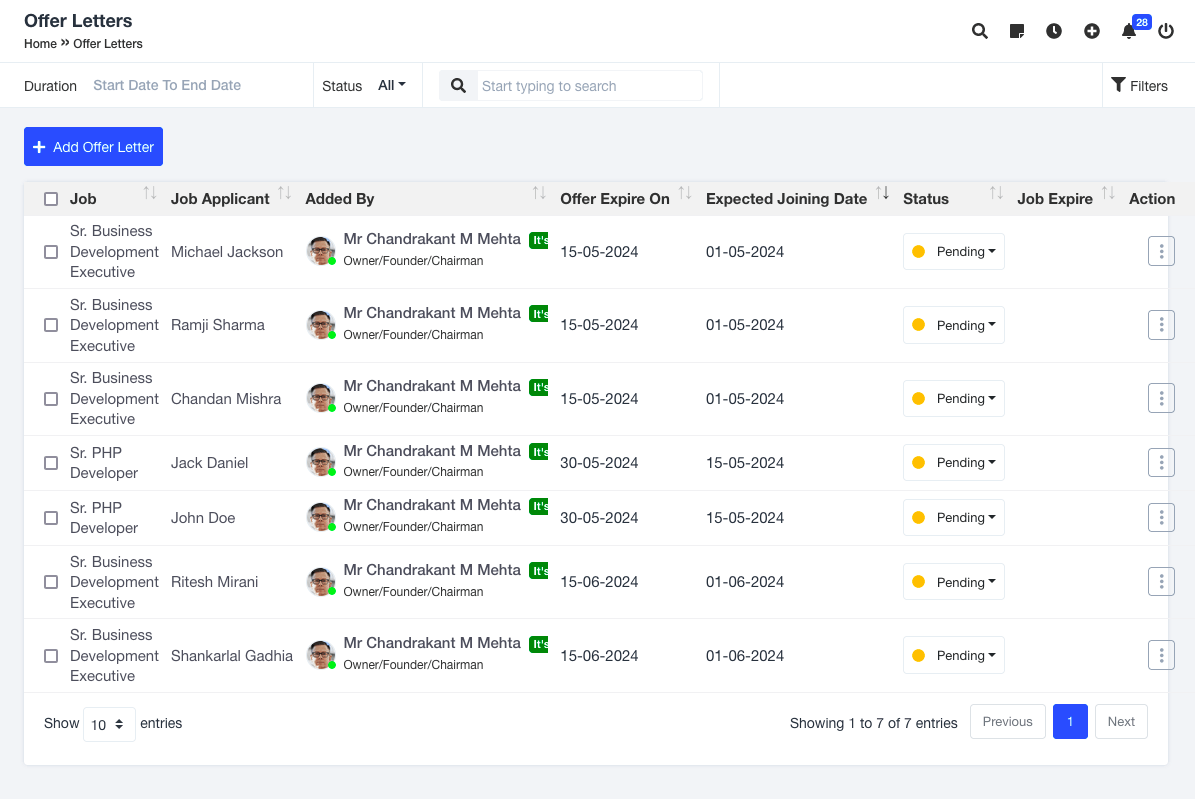Screen dimensions: 1195x799
Task: Expand the Status All filter dropdown
Action: [391, 86]
